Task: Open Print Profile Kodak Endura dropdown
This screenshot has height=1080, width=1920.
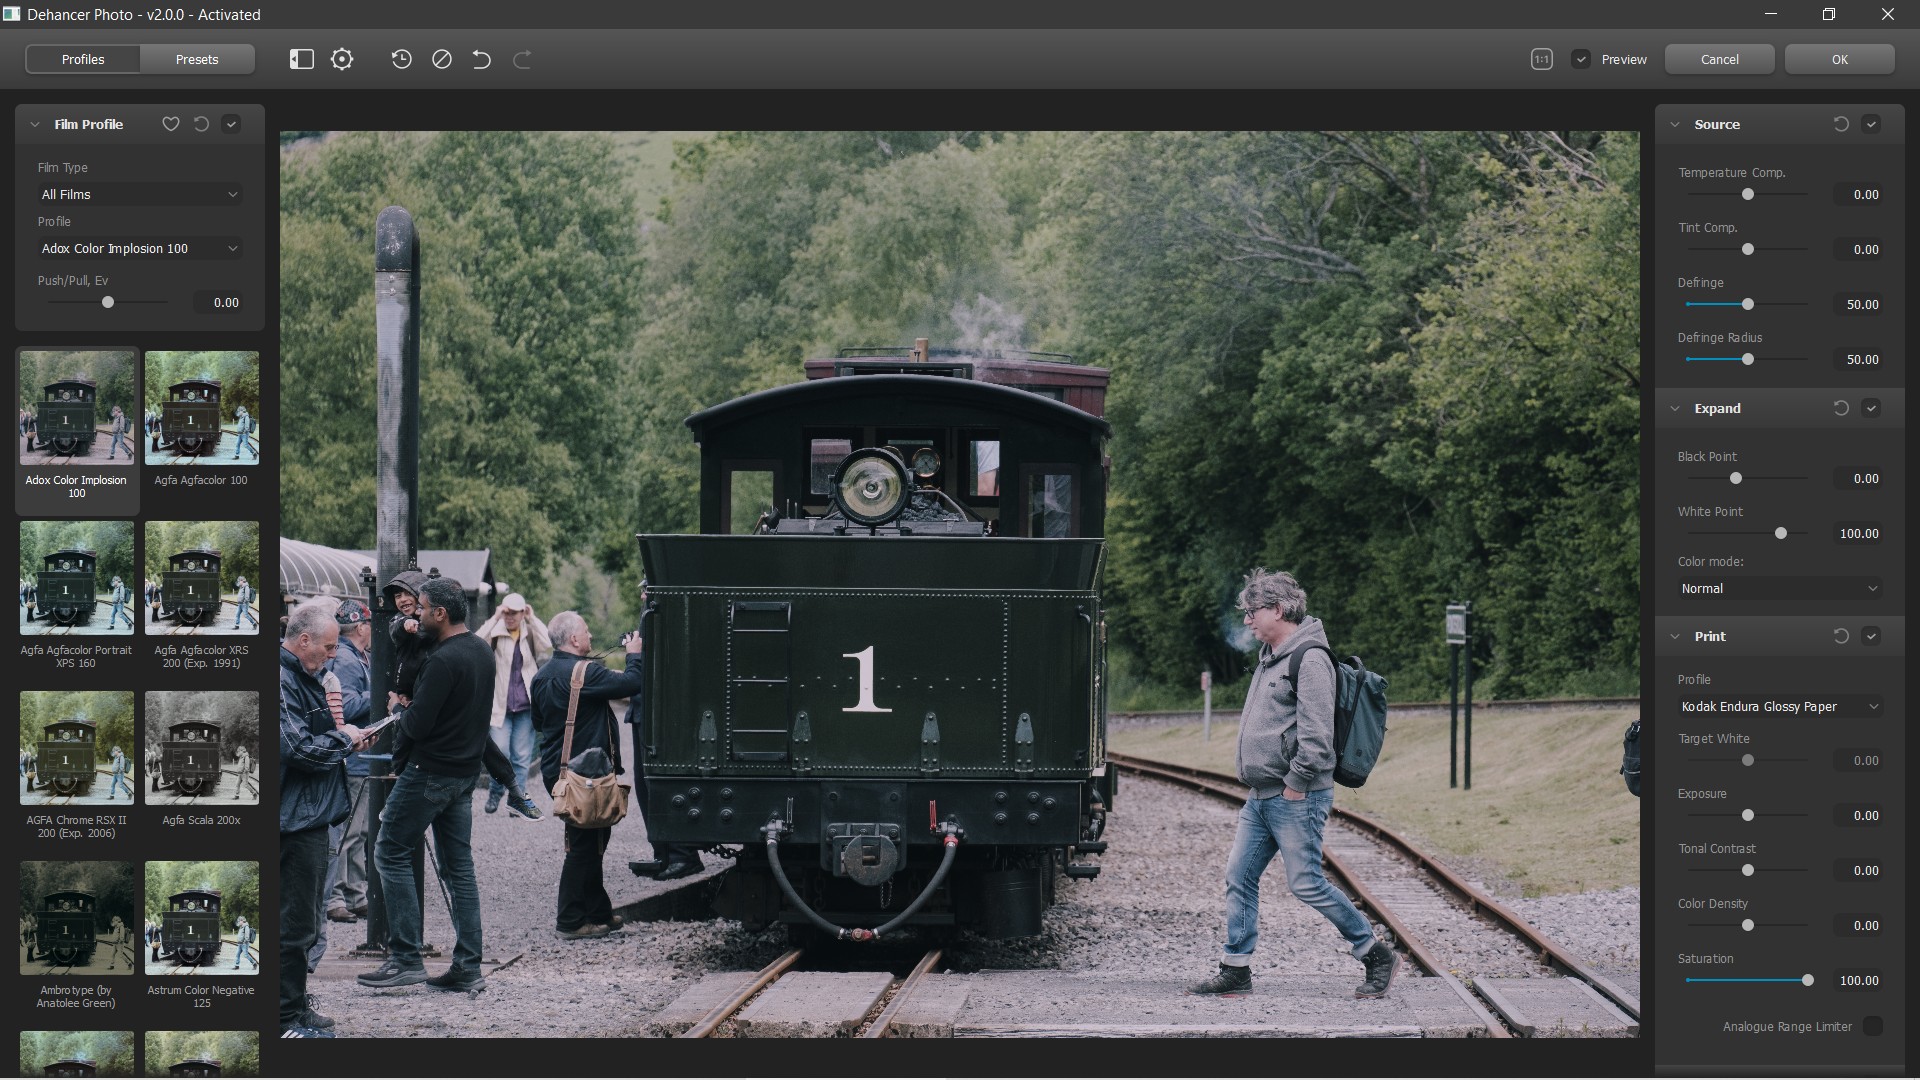Action: pyautogui.click(x=1779, y=706)
